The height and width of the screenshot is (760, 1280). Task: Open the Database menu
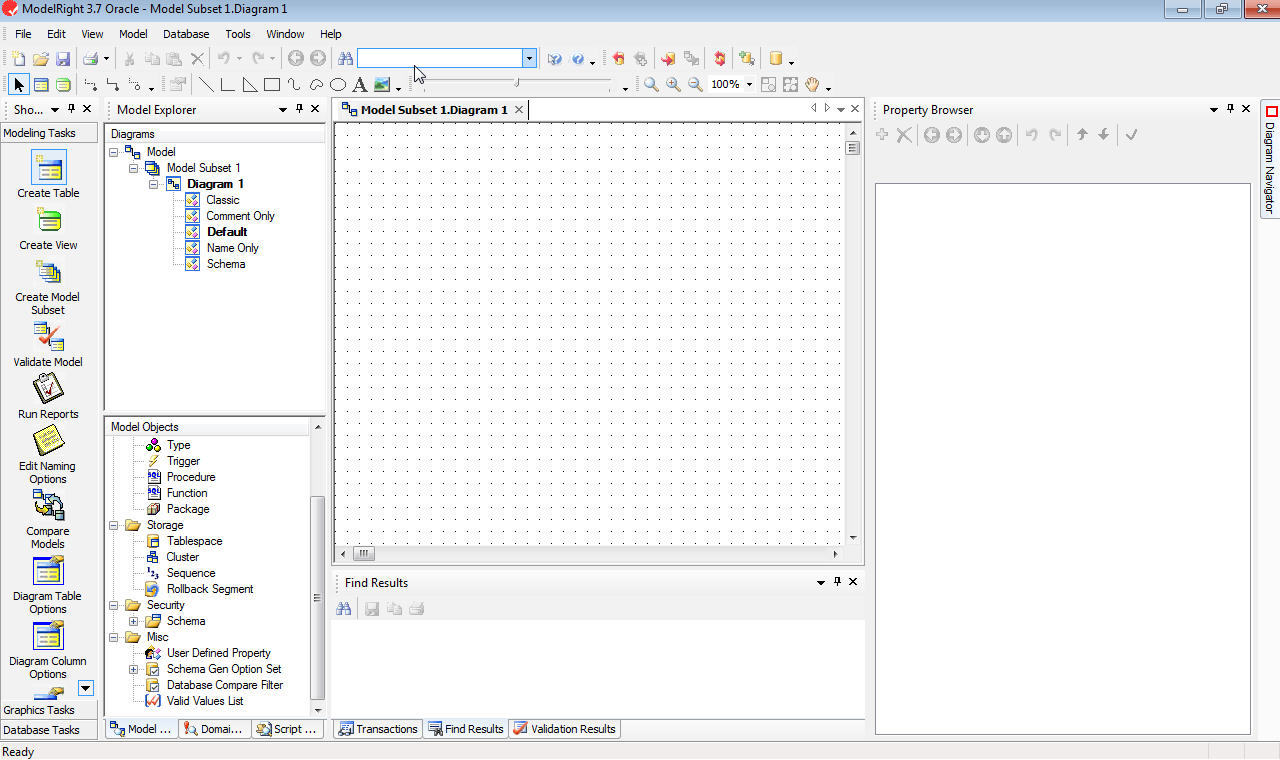186,34
